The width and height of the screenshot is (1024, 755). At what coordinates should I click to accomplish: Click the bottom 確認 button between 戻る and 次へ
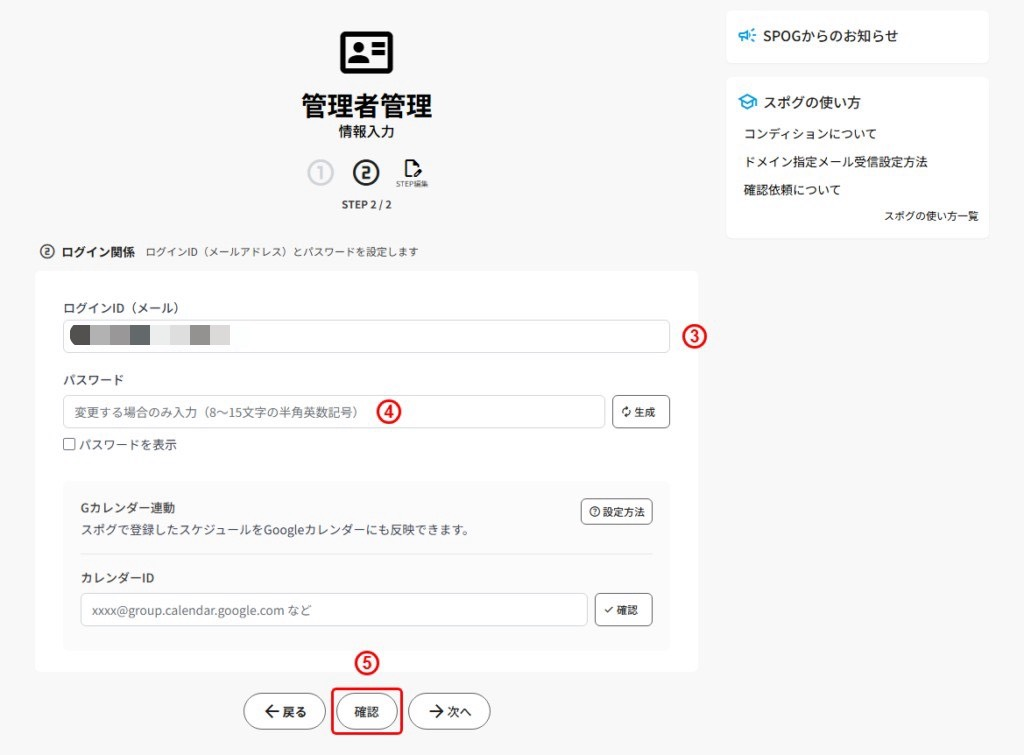click(x=366, y=711)
